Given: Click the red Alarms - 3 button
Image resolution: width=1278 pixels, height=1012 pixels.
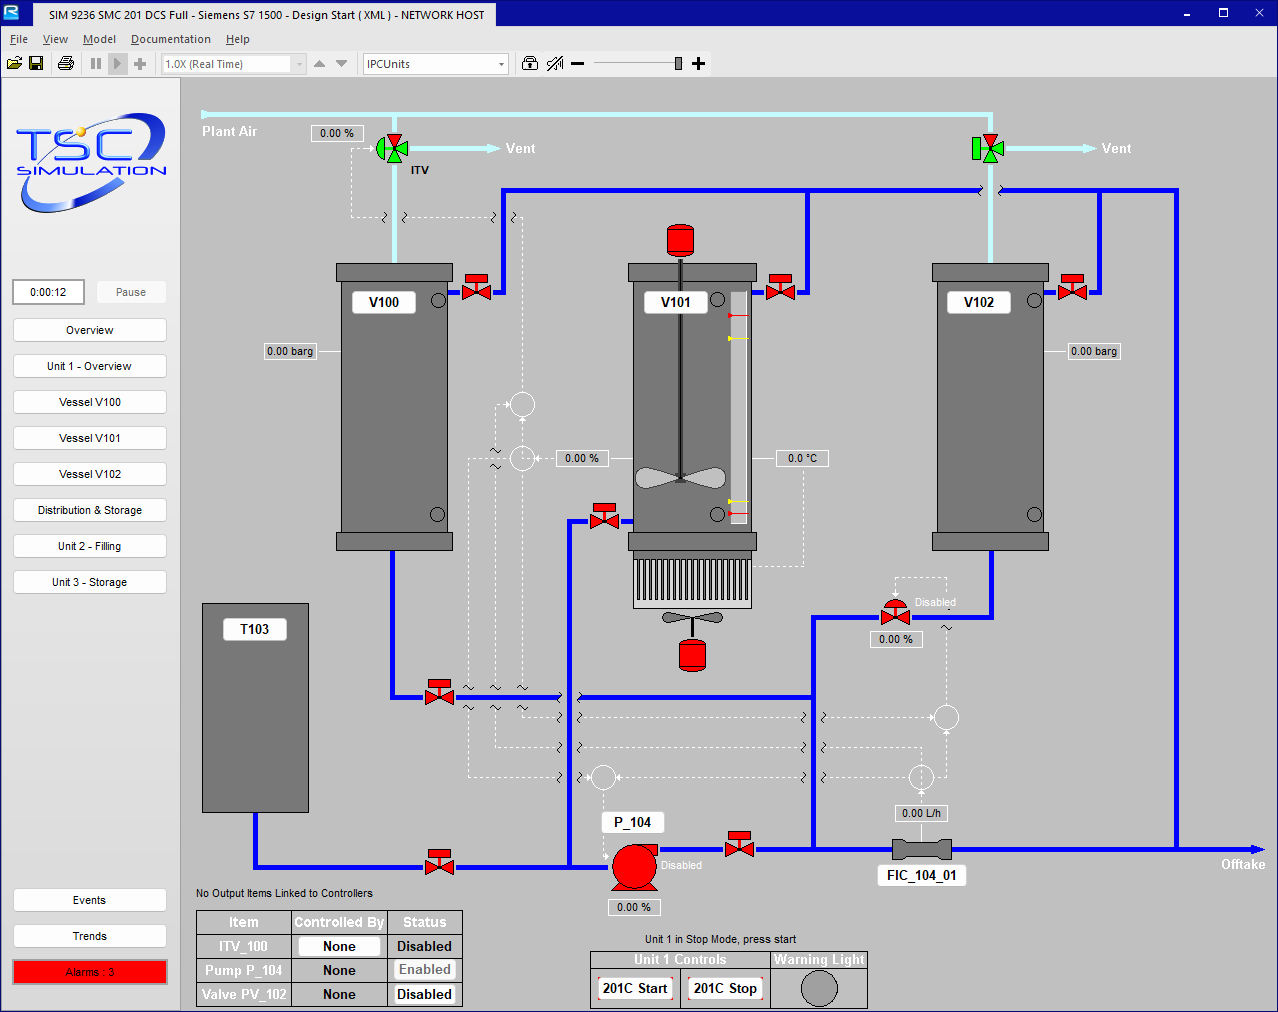Looking at the screenshot, I should pyautogui.click(x=90, y=972).
